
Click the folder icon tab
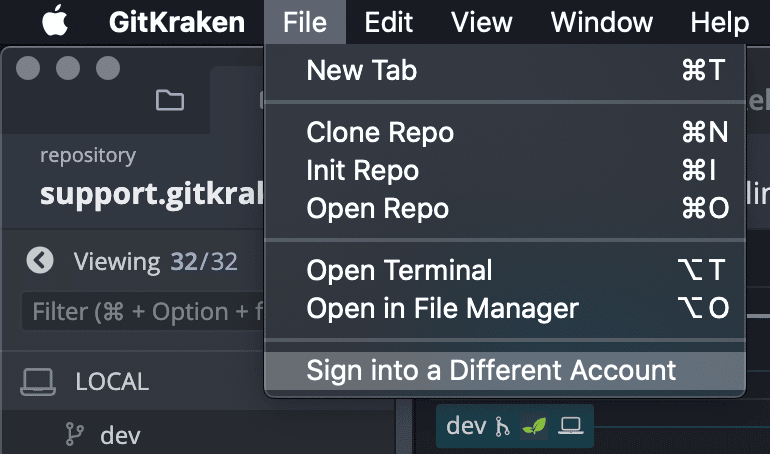point(170,99)
